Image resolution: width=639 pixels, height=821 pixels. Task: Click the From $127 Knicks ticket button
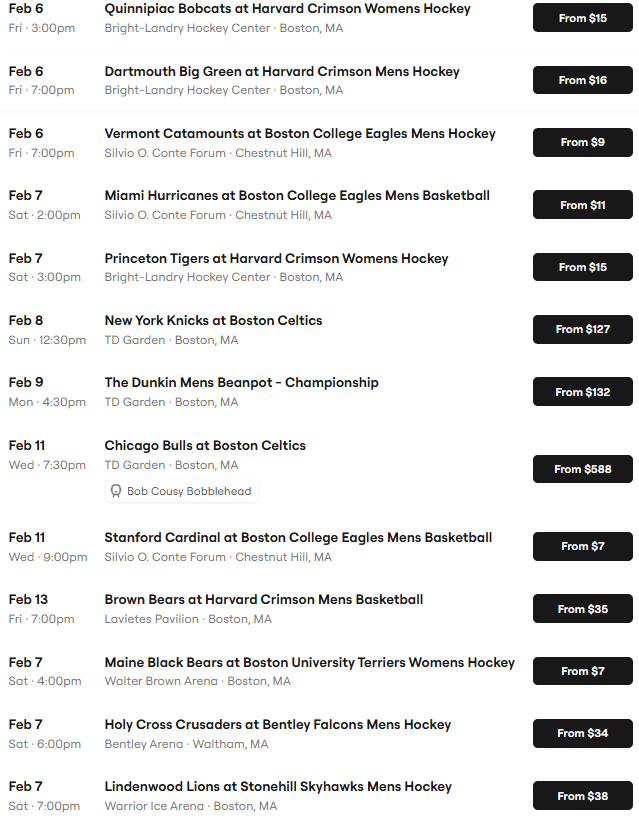582,329
